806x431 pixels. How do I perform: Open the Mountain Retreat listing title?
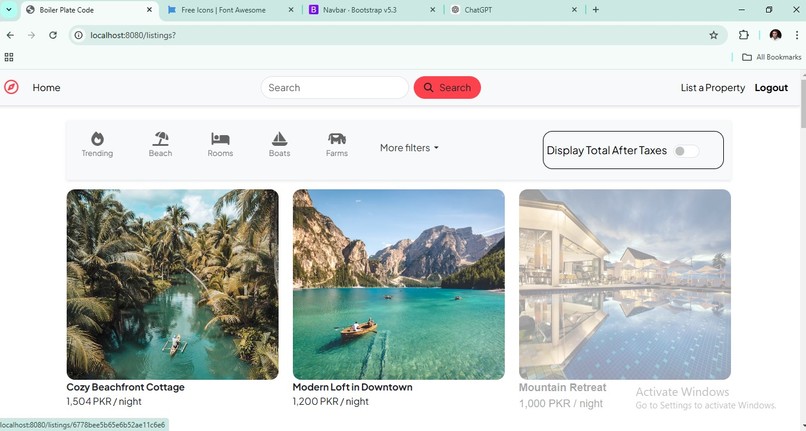562,388
